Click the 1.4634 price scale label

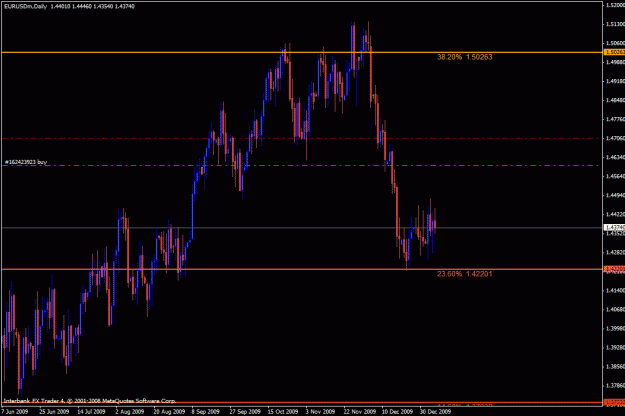click(615, 157)
